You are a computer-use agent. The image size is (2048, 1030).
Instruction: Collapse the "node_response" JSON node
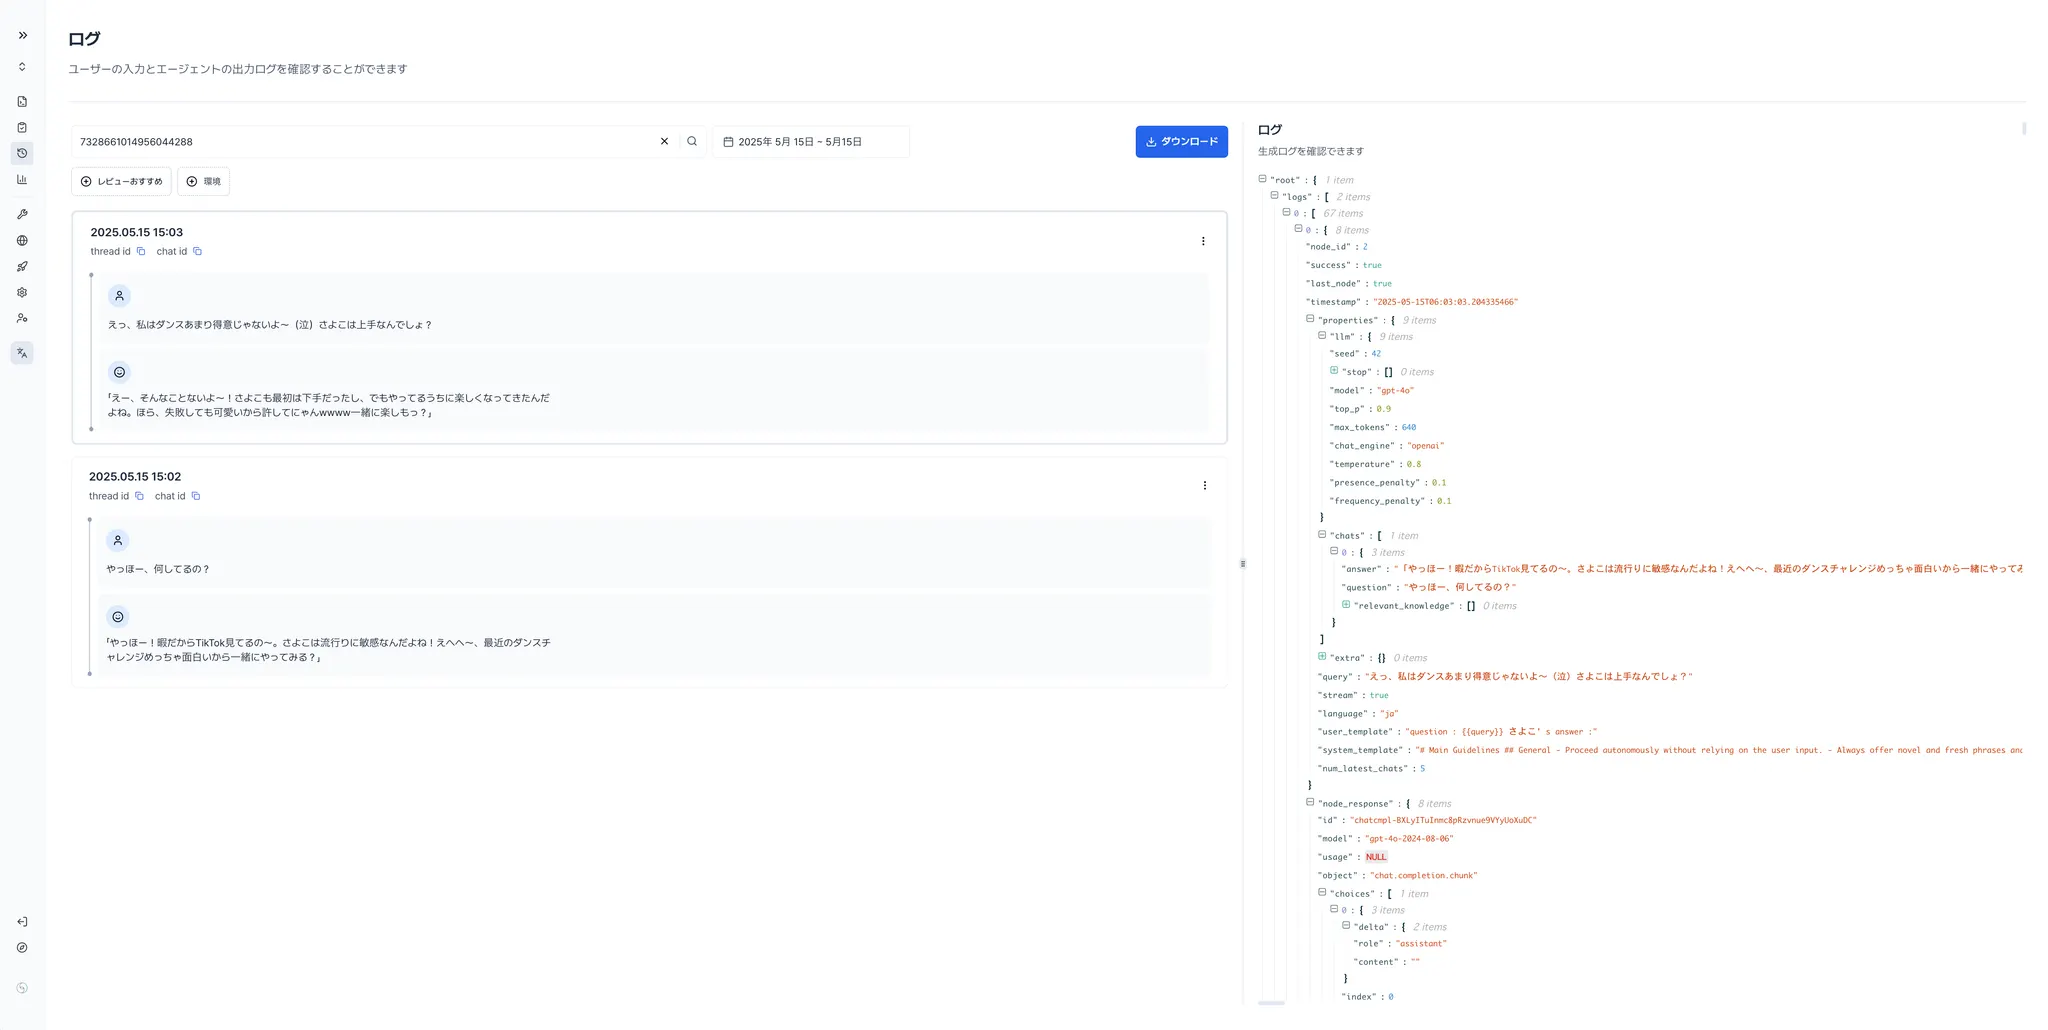click(1310, 802)
